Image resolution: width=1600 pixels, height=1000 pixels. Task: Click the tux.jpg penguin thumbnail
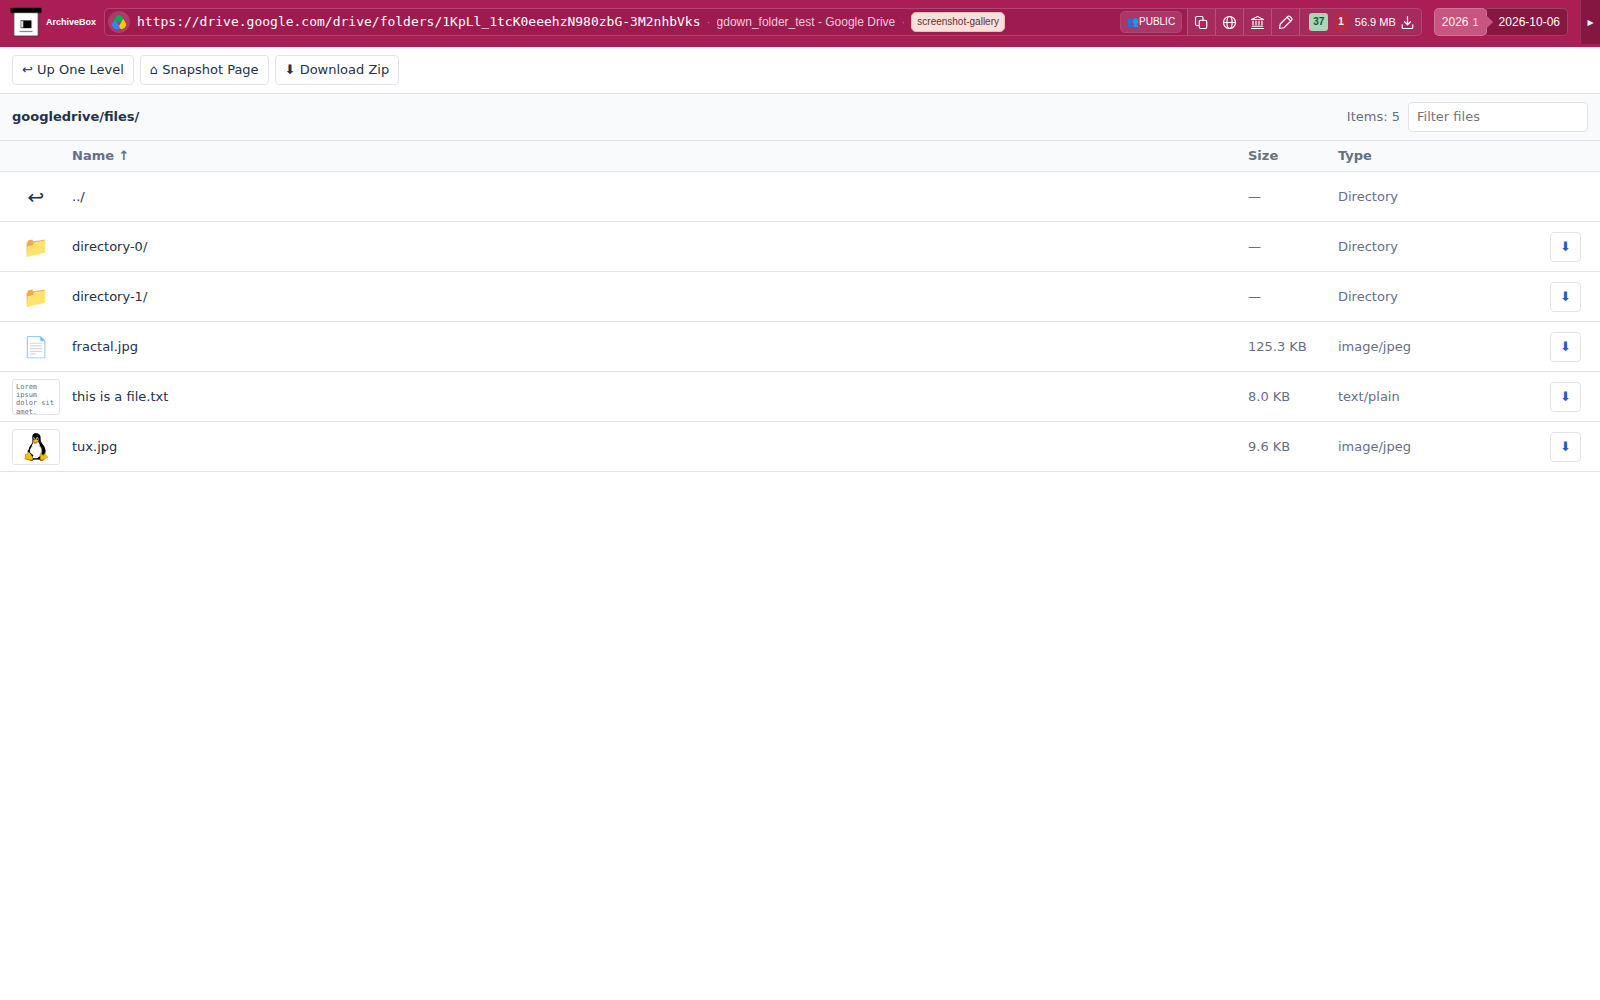[36, 447]
